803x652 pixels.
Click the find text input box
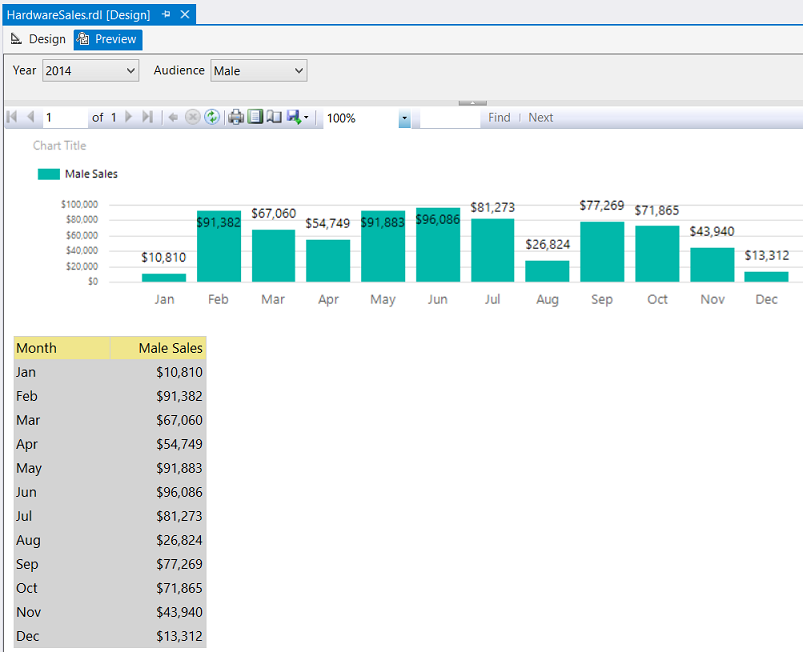tap(449, 118)
